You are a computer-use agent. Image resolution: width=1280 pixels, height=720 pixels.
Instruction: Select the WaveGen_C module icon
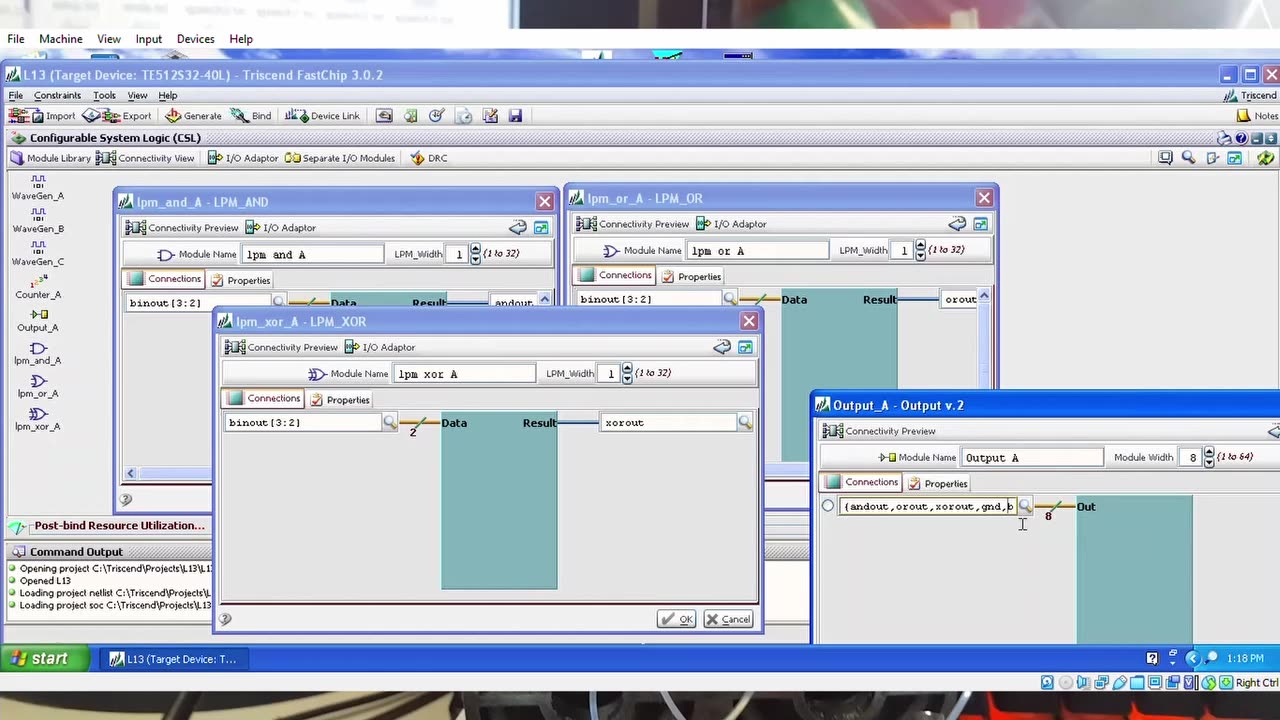coord(38,253)
